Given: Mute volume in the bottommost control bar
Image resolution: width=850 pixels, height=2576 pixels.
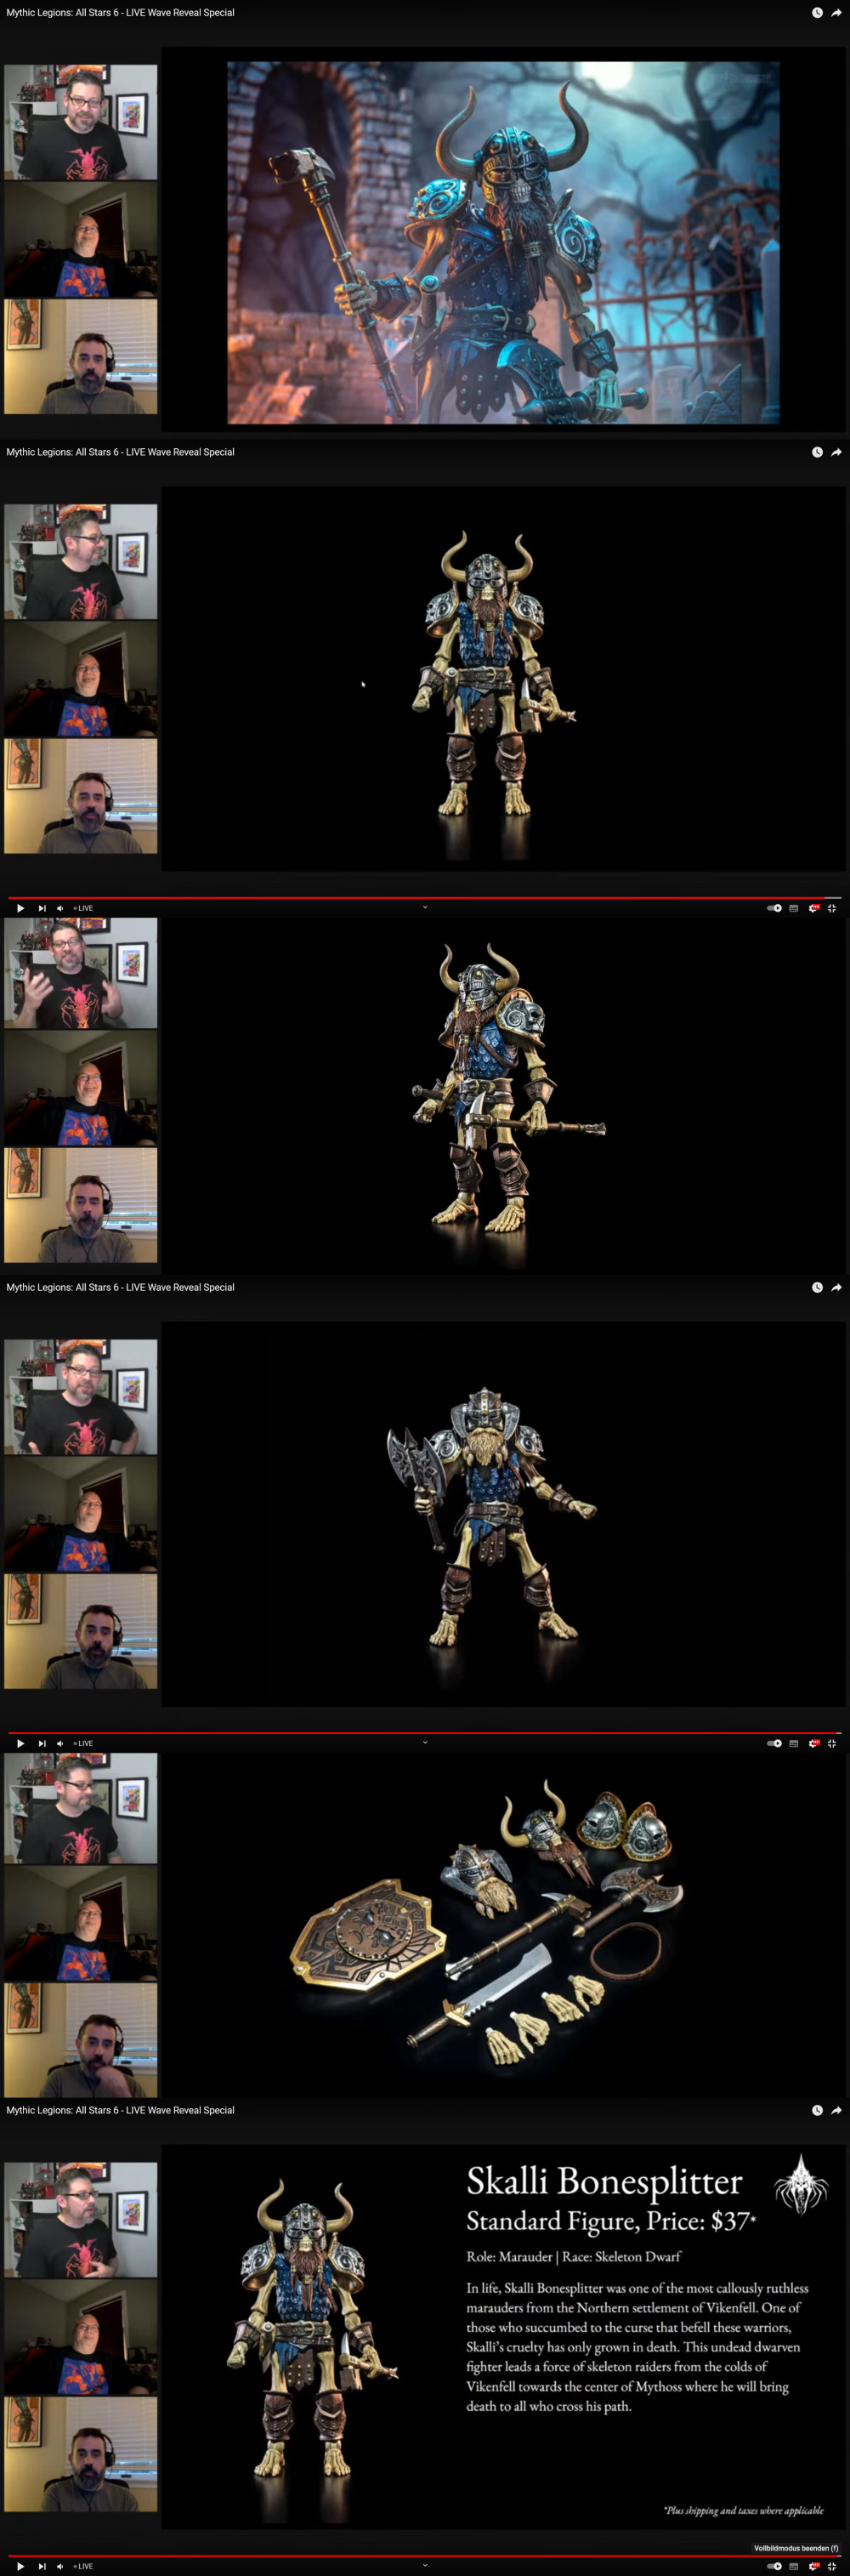Looking at the screenshot, I should click(60, 2566).
